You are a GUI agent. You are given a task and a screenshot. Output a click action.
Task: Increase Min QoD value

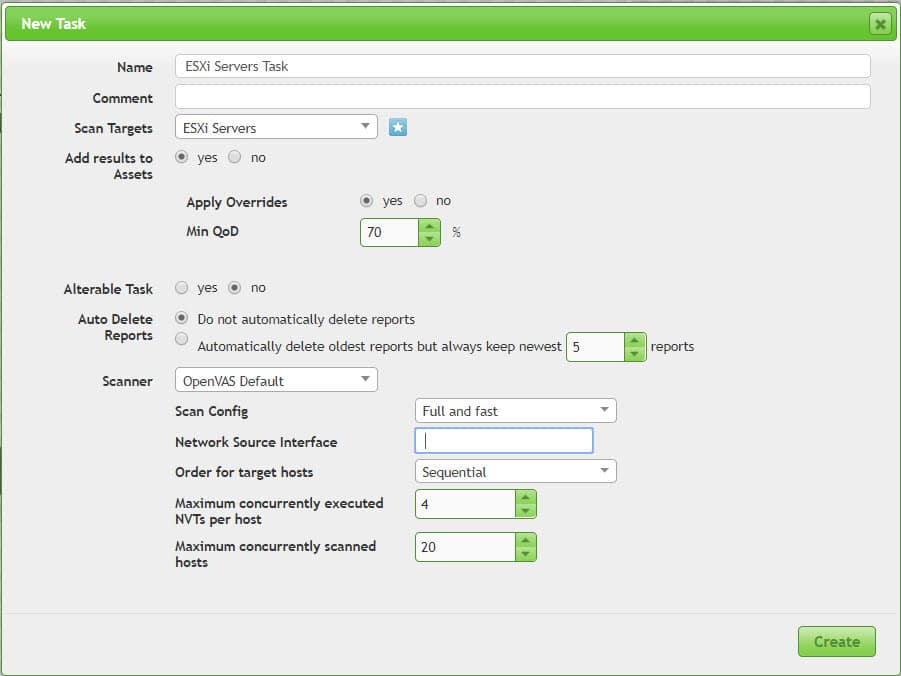coord(429,226)
